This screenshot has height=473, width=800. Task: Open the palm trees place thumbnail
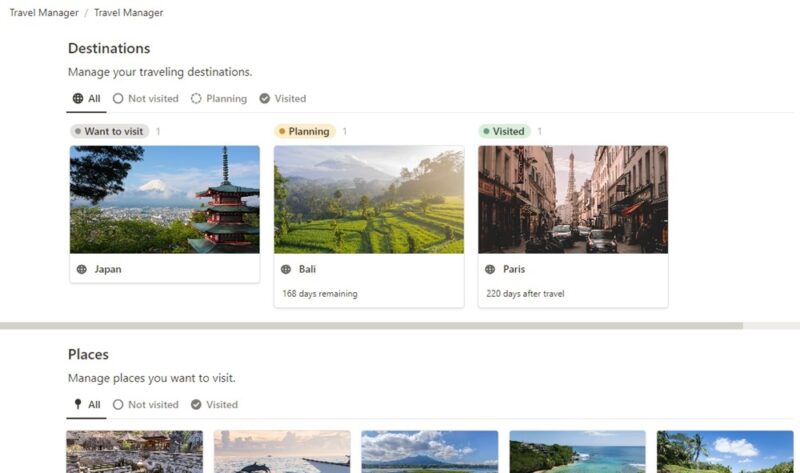[x=725, y=452]
